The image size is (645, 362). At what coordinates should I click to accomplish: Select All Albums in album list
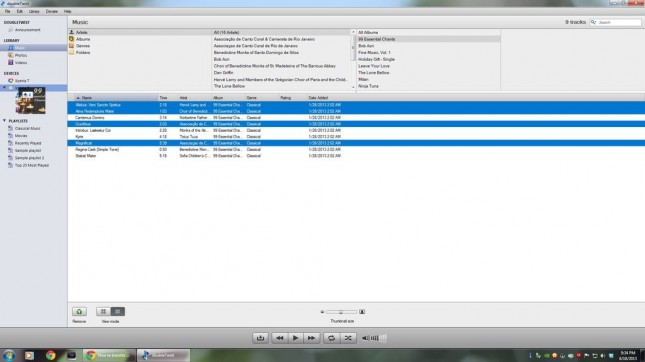tap(368, 32)
